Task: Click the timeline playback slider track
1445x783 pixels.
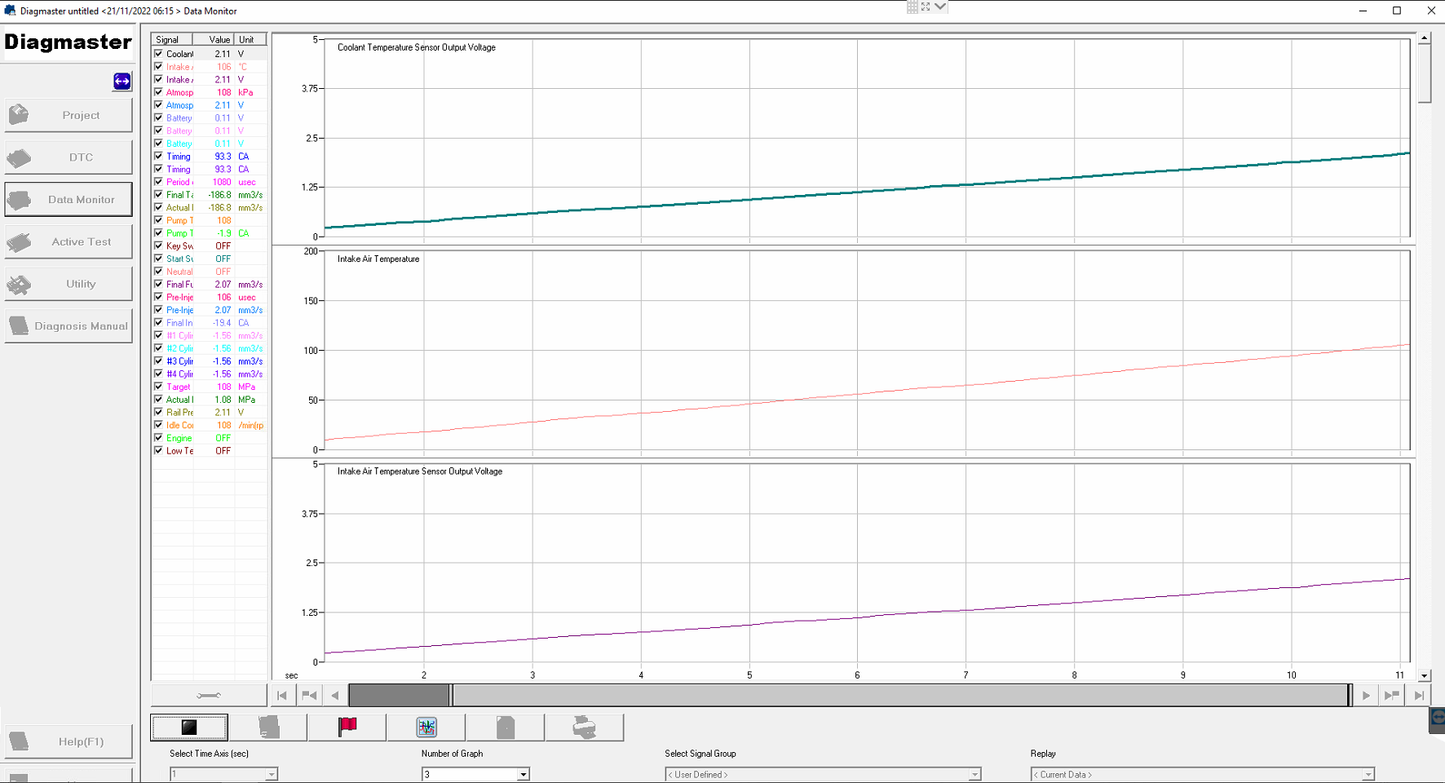Action: (900, 695)
